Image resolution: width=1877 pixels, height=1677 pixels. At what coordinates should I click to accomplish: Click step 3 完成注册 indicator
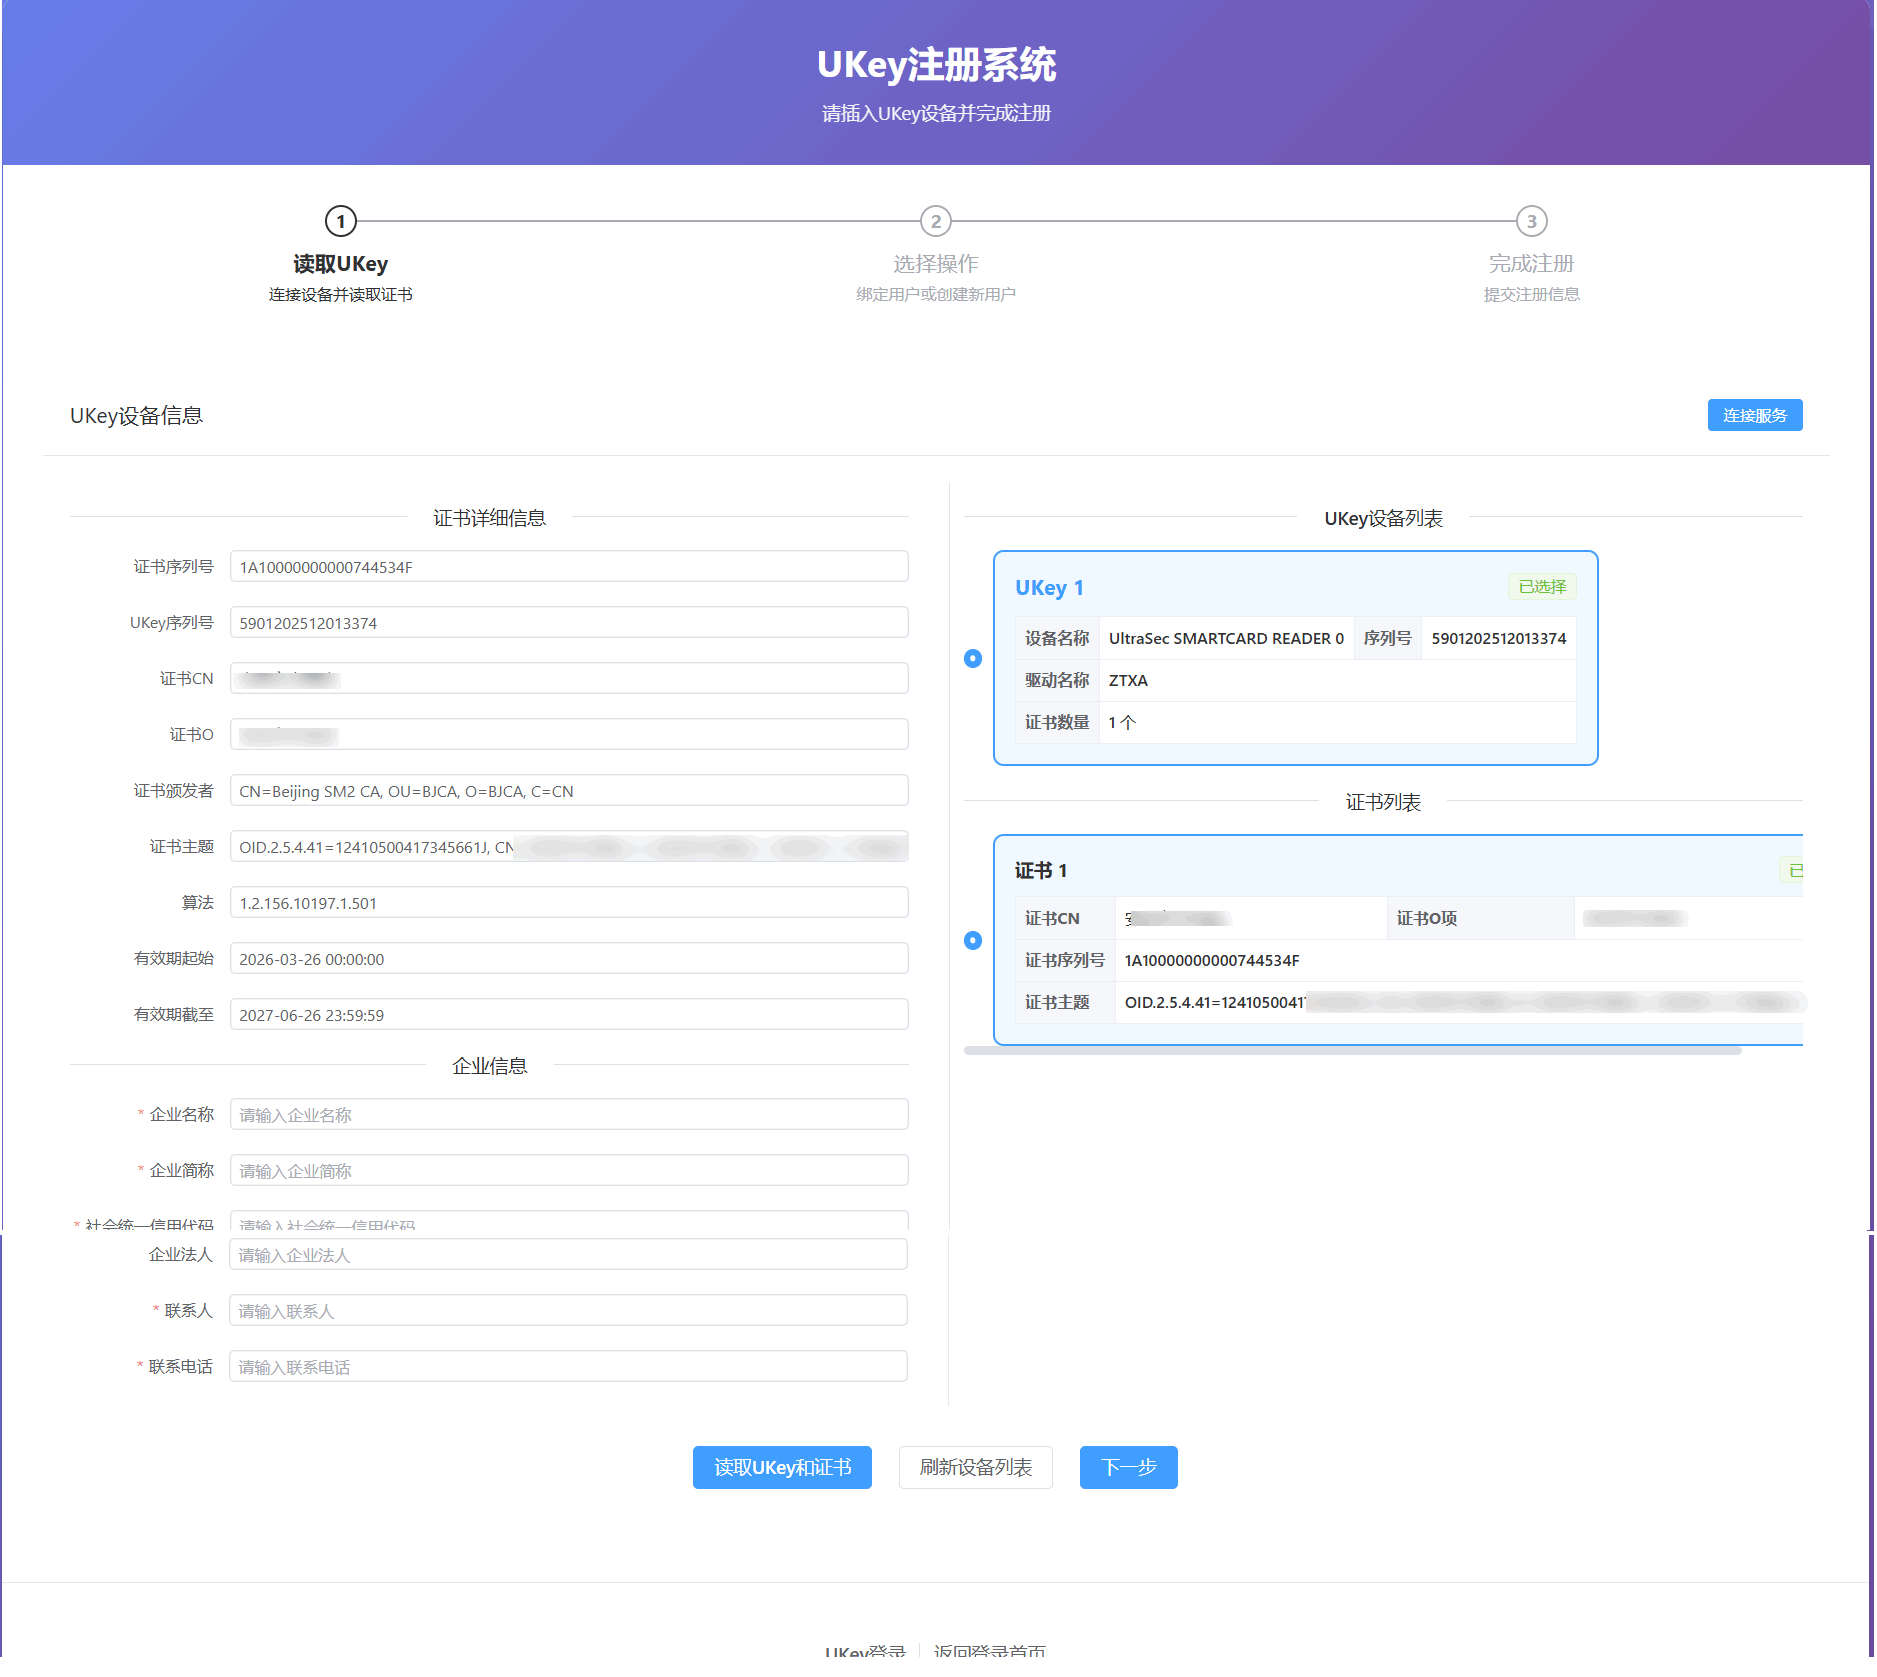1531,222
